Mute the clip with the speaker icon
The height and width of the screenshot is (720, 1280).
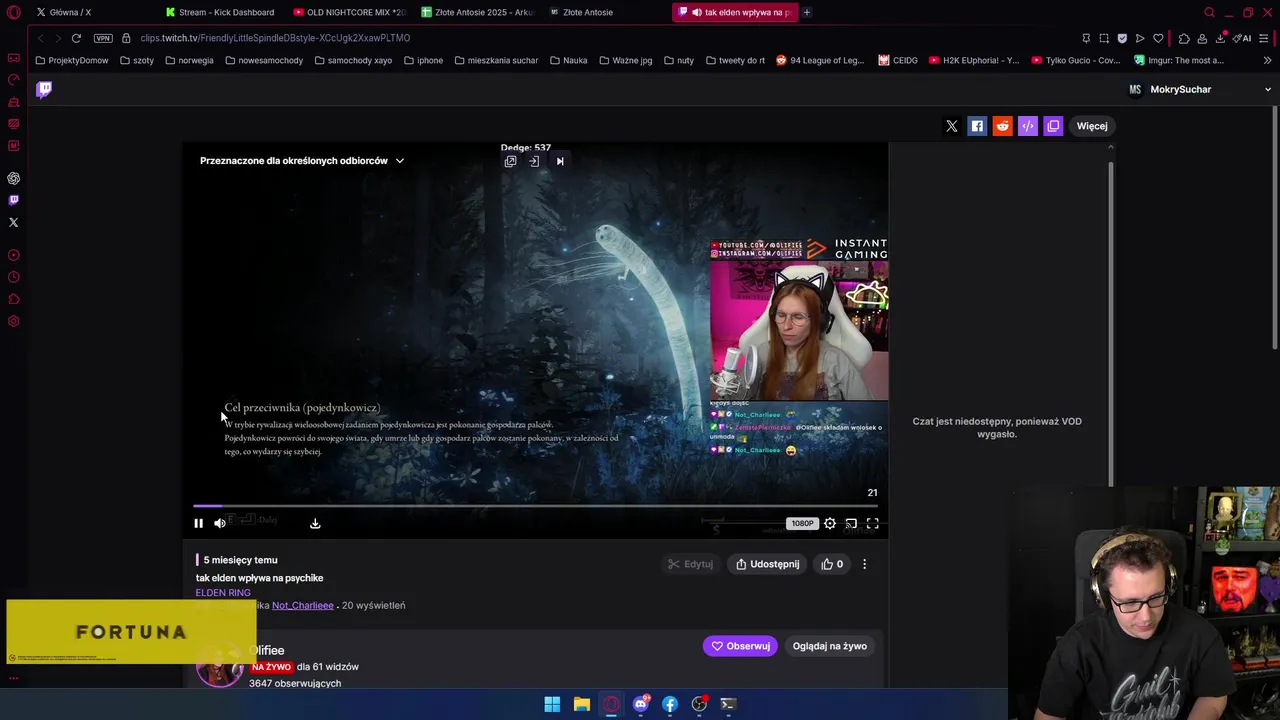[x=220, y=523]
